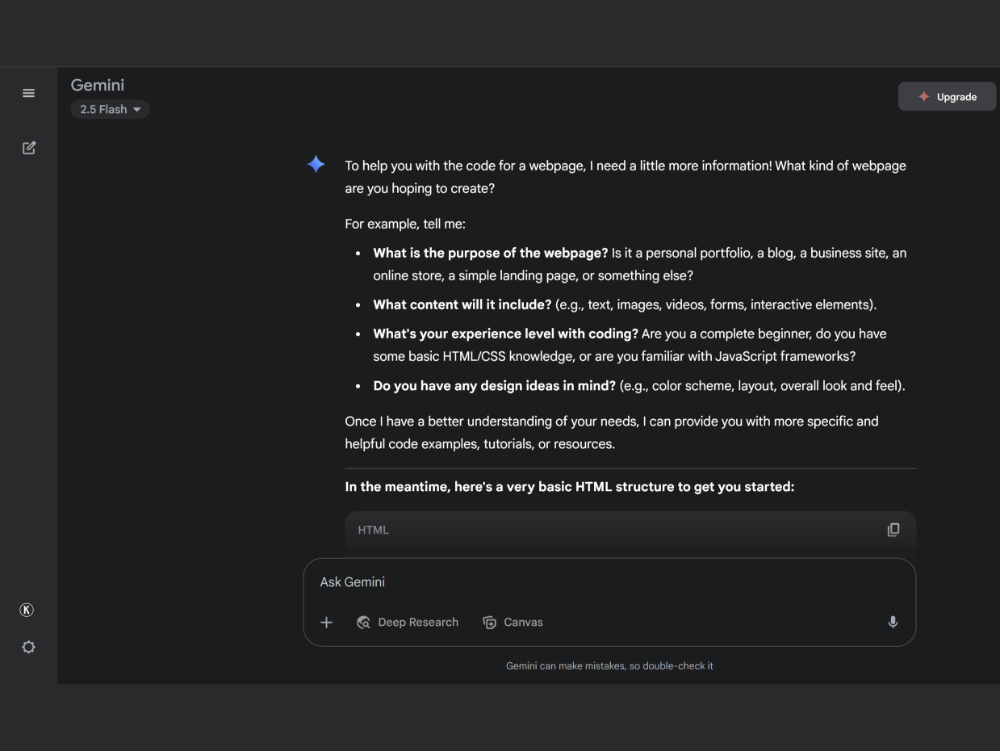Click 'Do you have any design ideas in mind?'
Viewport: 1000px width, 751px height.
[494, 386]
